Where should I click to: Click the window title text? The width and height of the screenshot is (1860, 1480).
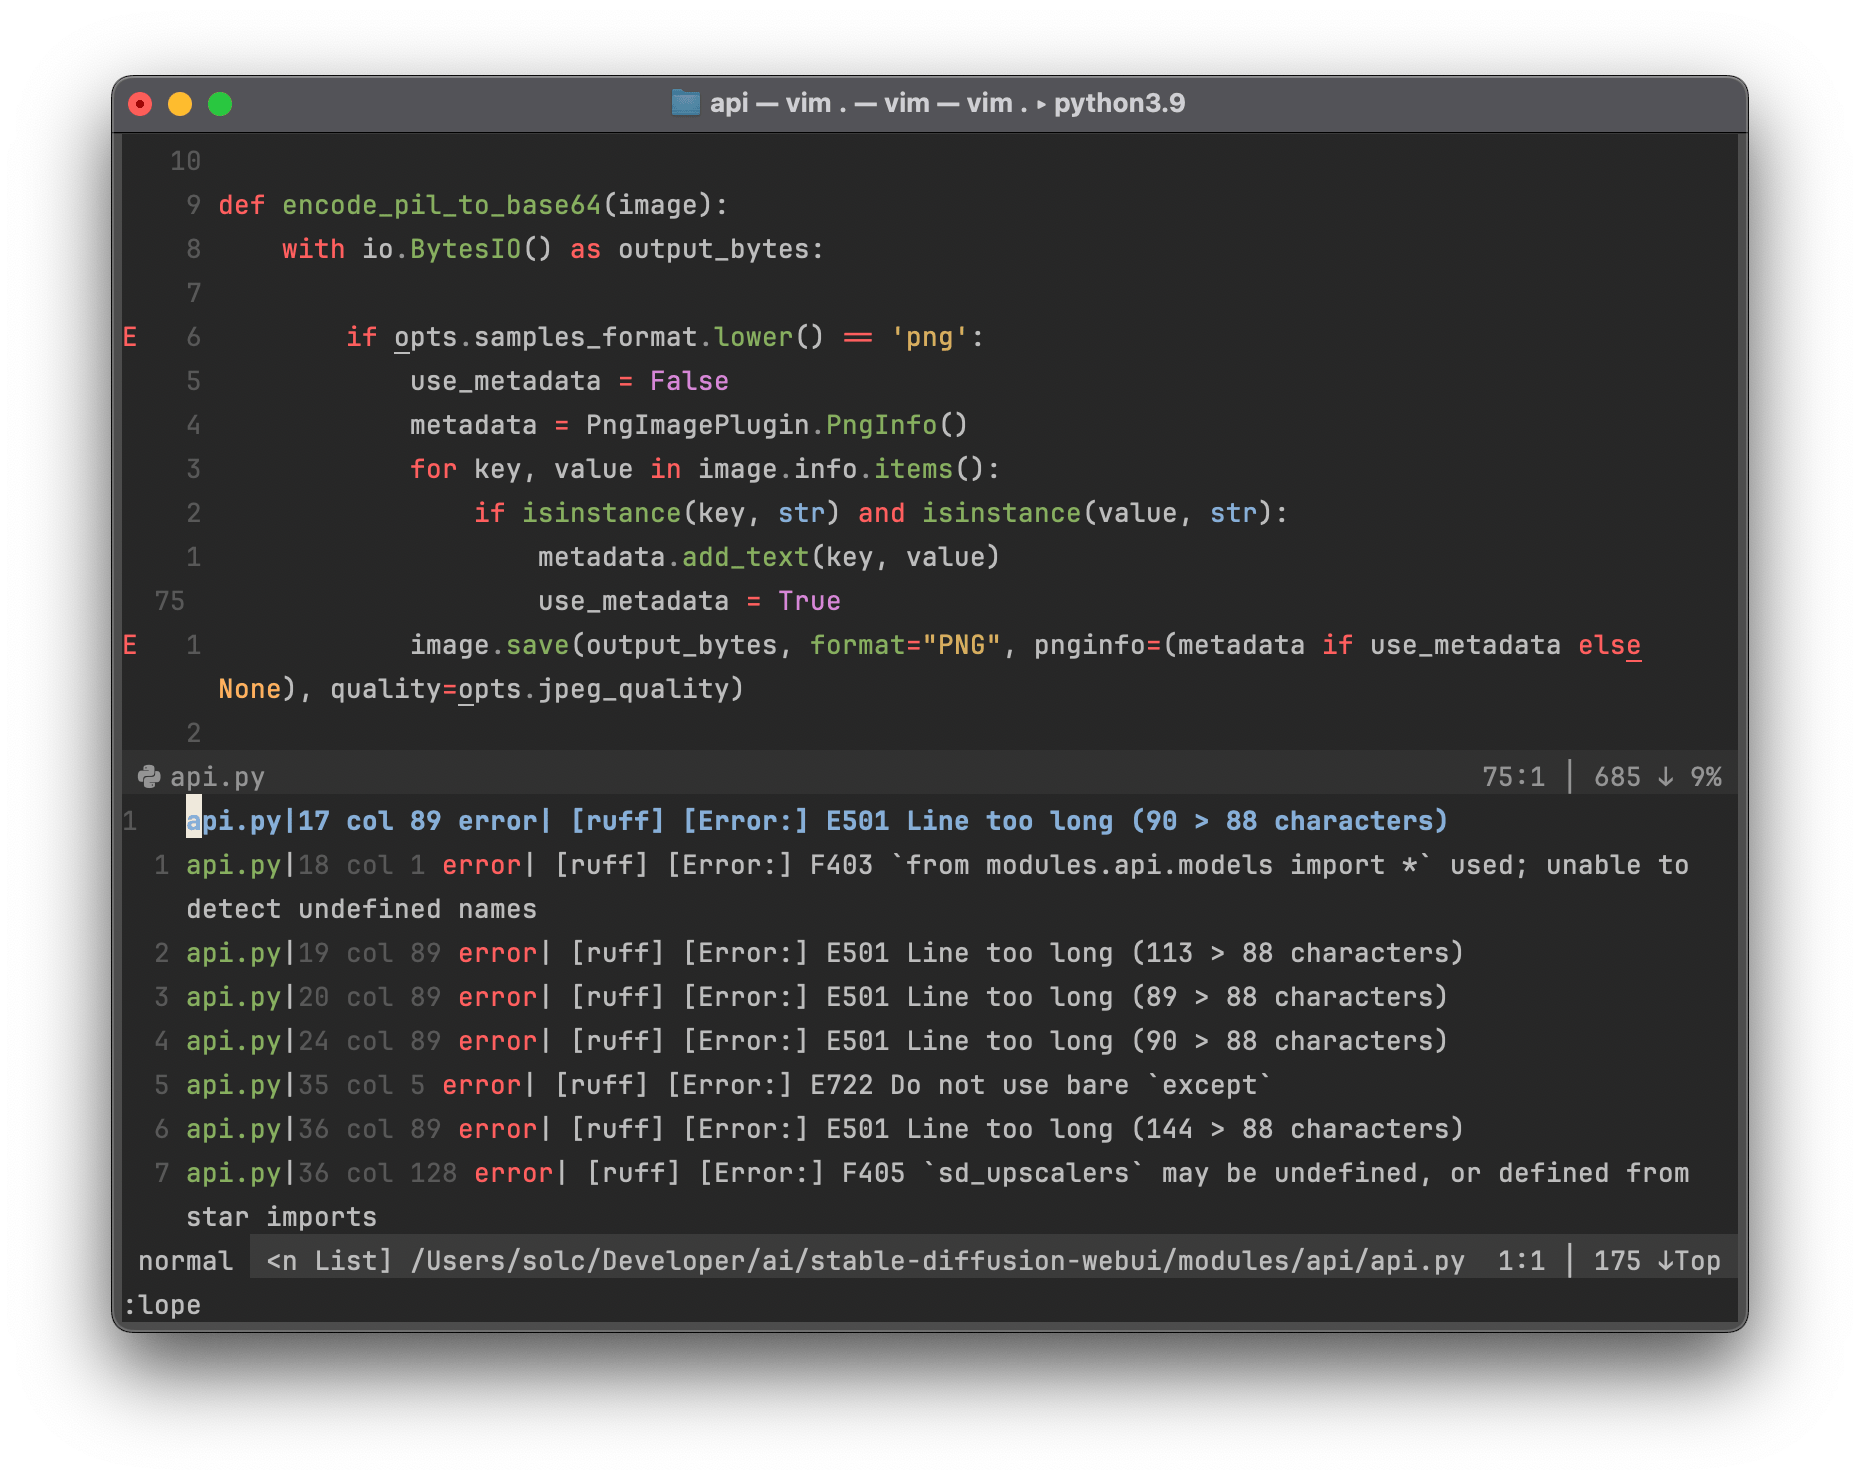tap(947, 103)
